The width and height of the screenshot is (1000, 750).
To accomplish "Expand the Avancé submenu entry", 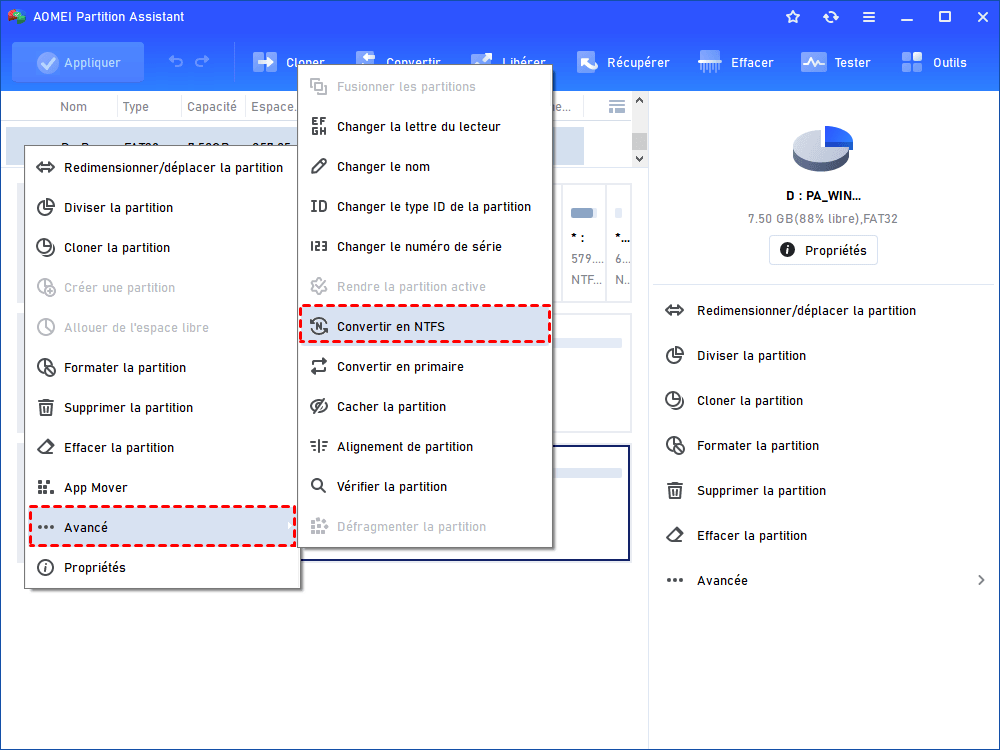I will coord(162,527).
